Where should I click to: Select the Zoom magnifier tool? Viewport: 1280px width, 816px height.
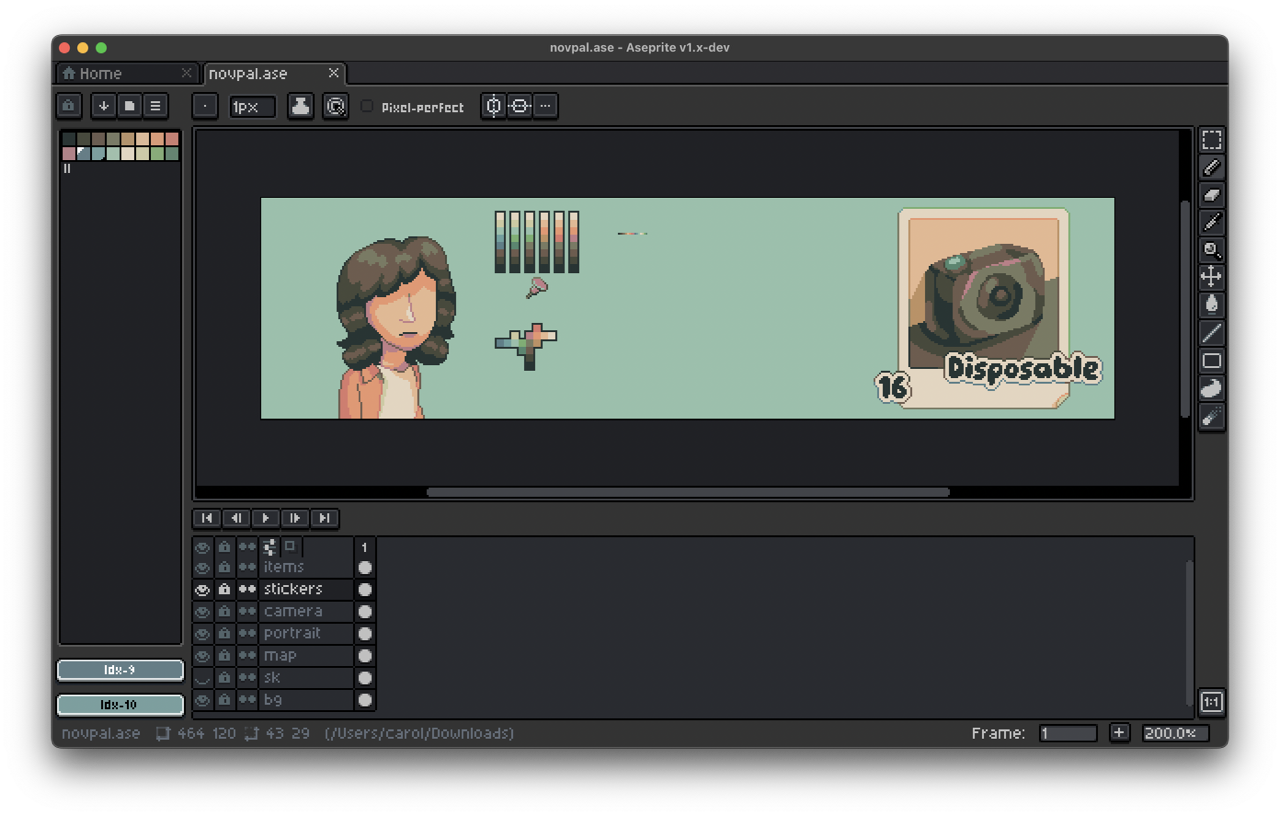1211,250
